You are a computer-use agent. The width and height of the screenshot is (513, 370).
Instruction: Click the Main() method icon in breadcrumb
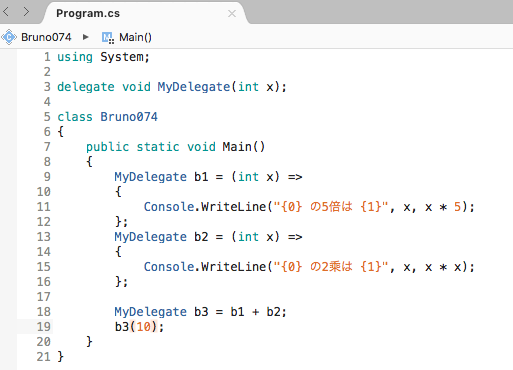point(108,37)
